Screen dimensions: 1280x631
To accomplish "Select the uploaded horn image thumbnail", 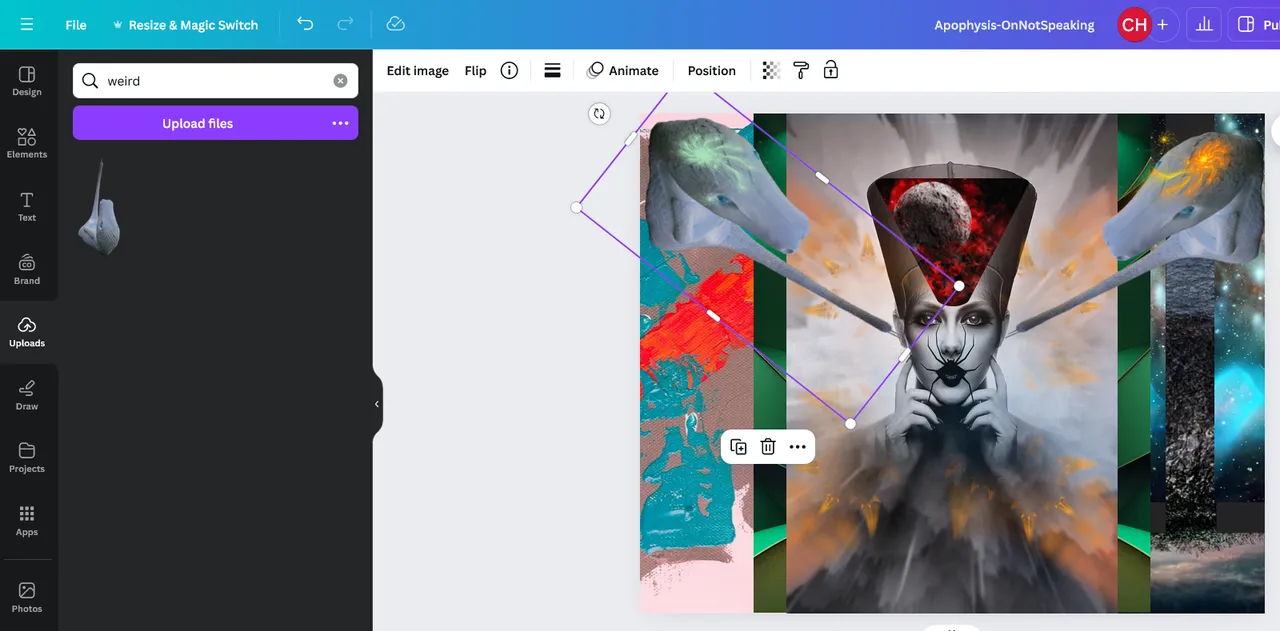I will 99,206.
